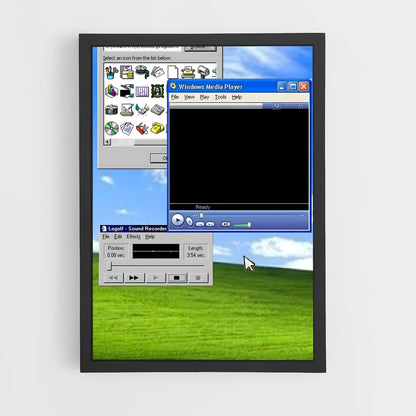
Task: Click "Select an icon from the list below" label
Action: coord(137,58)
